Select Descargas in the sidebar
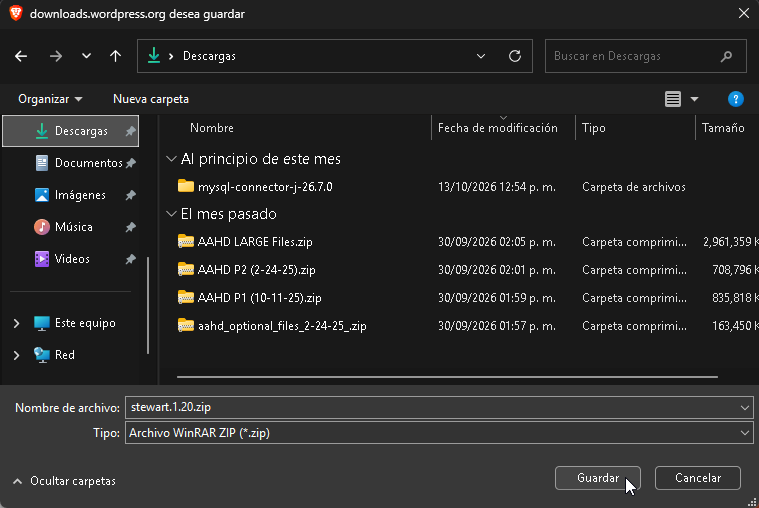Image resolution: width=759 pixels, height=508 pixels. click(x=71, y=131)
